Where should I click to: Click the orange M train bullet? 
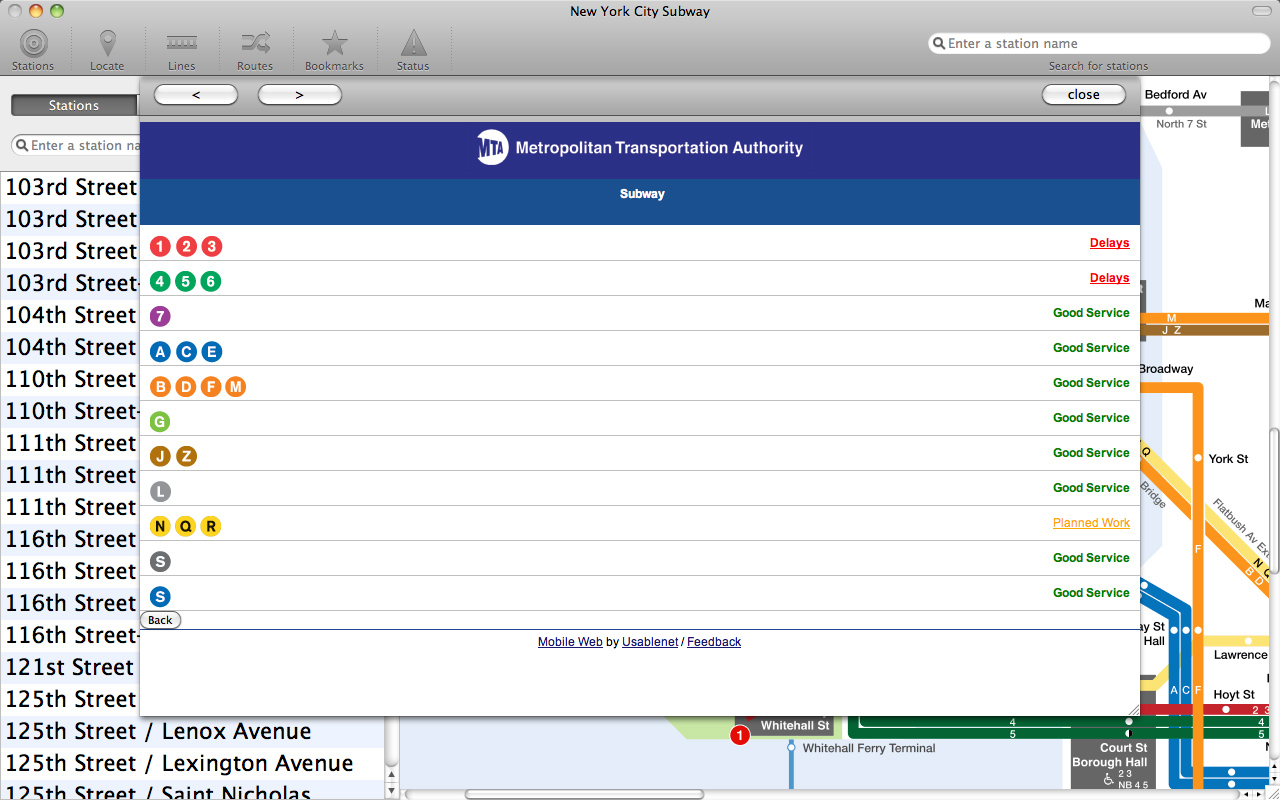coord(236,386)
